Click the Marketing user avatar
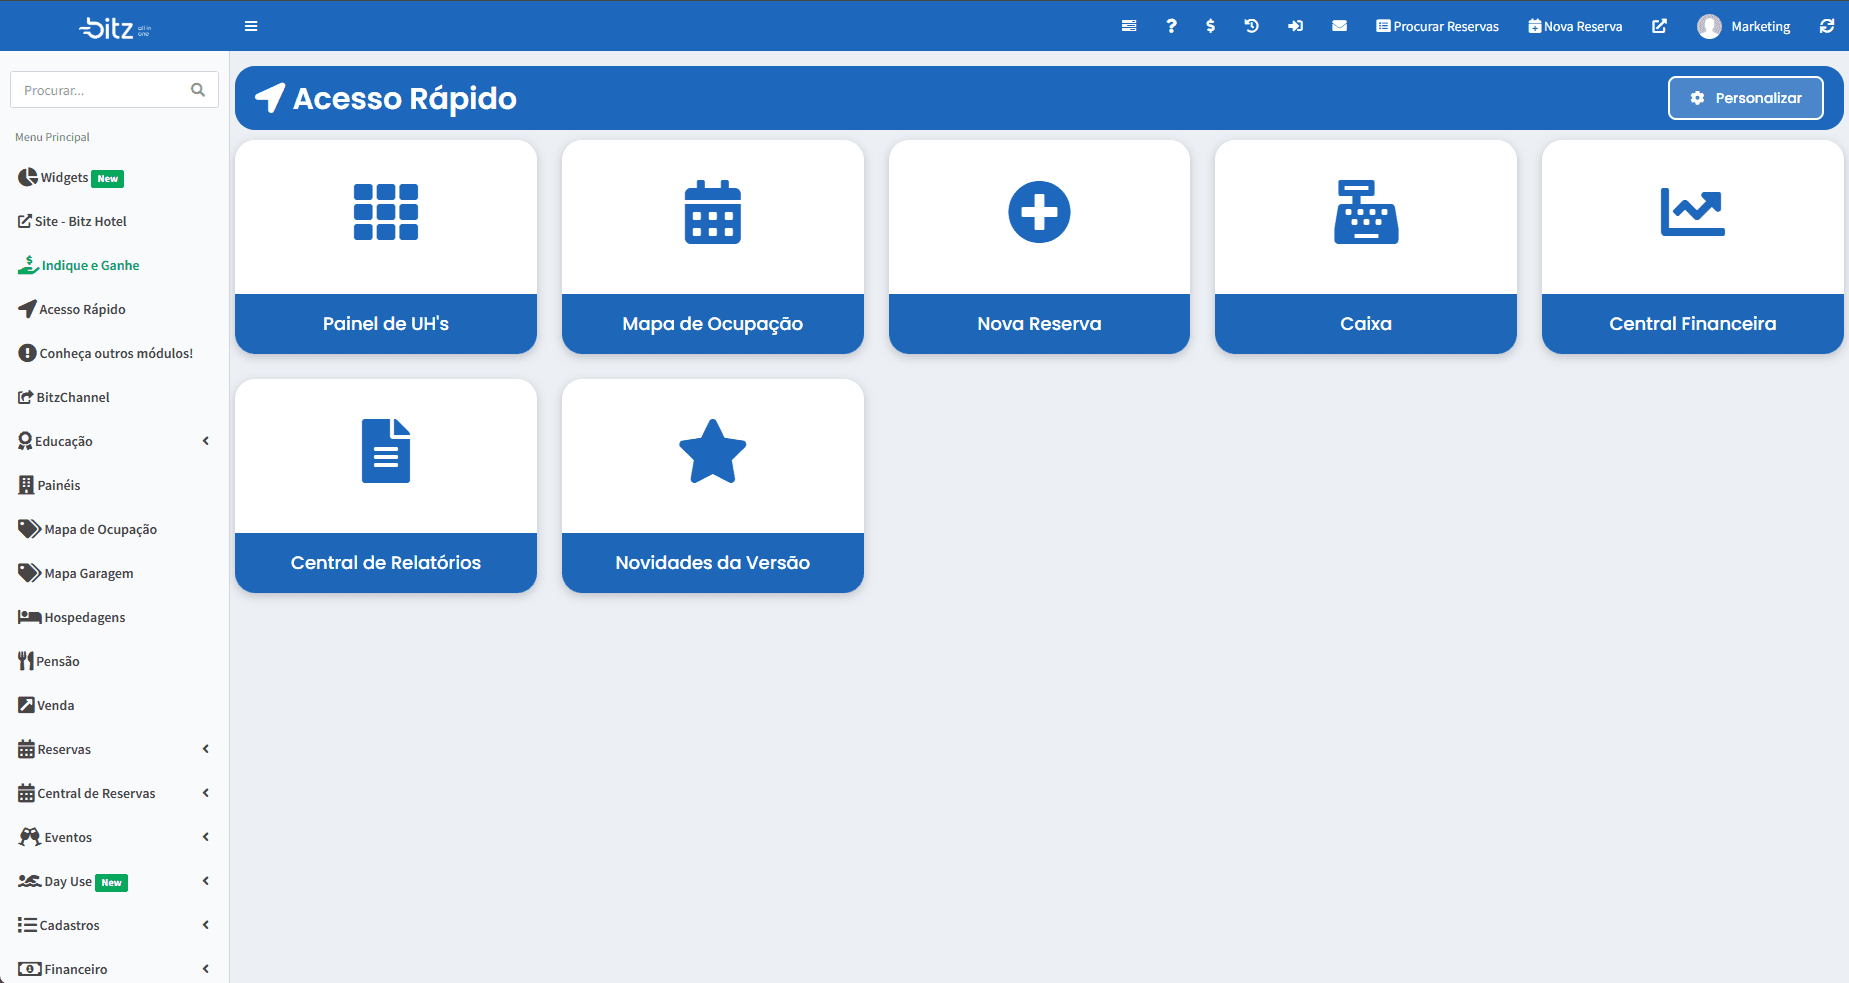Screen dimensions: 1849x983 click(1709, 26)
